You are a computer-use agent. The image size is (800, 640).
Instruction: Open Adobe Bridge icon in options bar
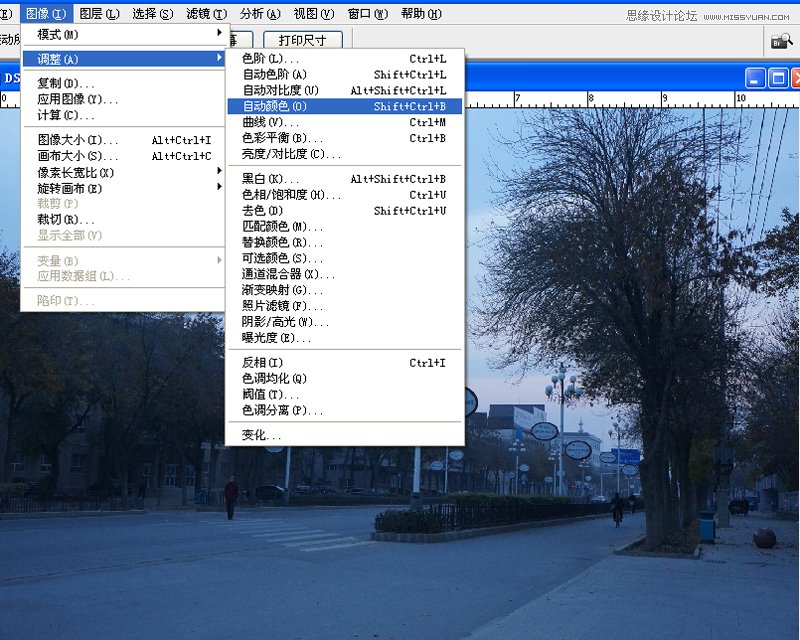(781, 40)
